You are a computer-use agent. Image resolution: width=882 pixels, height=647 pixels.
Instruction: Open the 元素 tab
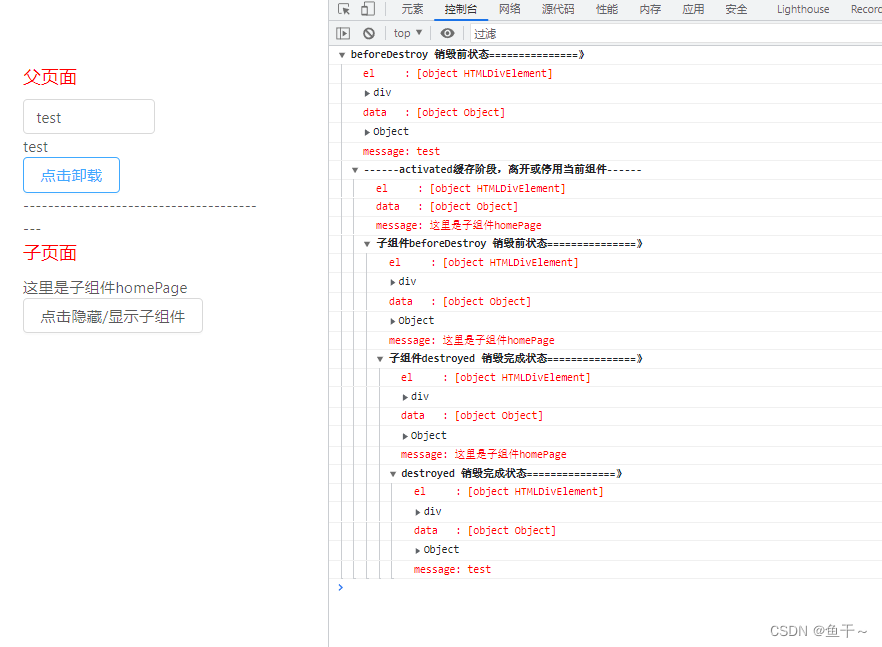point(412,10)
